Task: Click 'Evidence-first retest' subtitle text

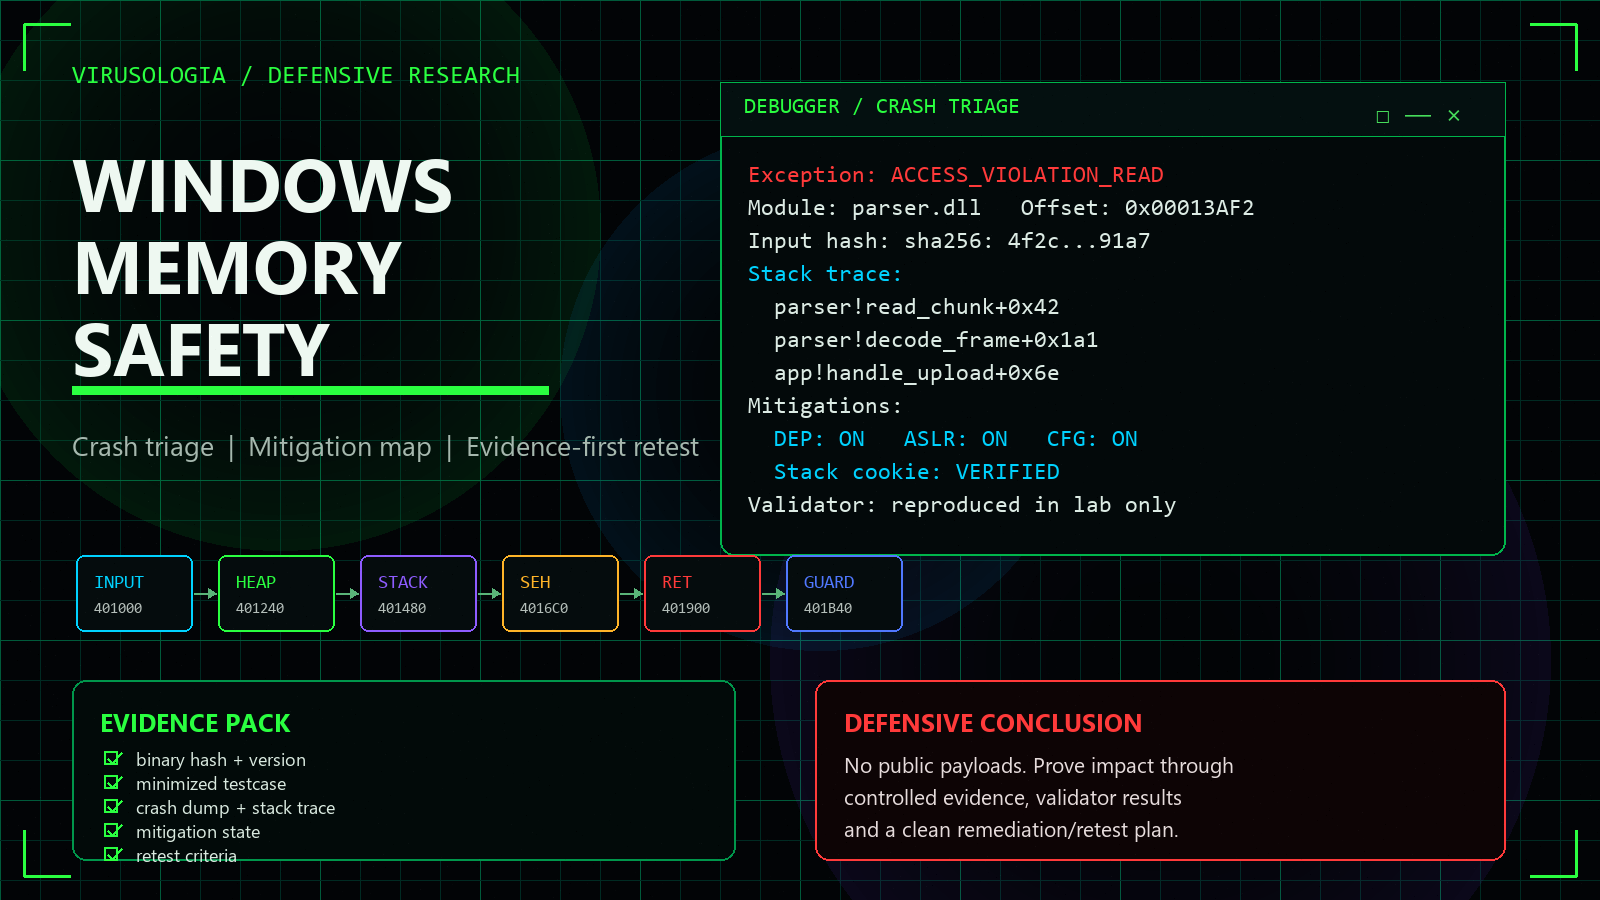Action: pyautogui.click(x=582, y=447)
